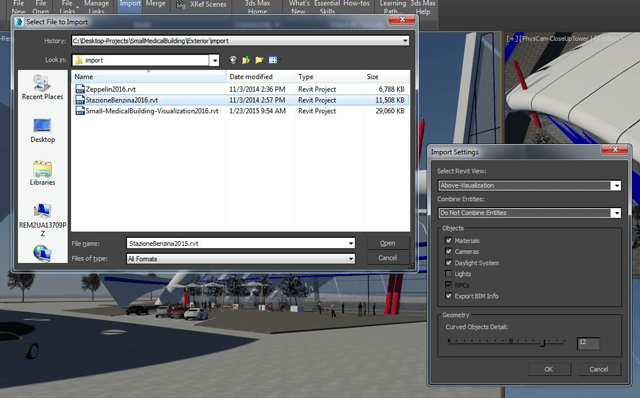Uncheck the Materials checkbox
Screen dimensions: 640x398
coord(449,240)
